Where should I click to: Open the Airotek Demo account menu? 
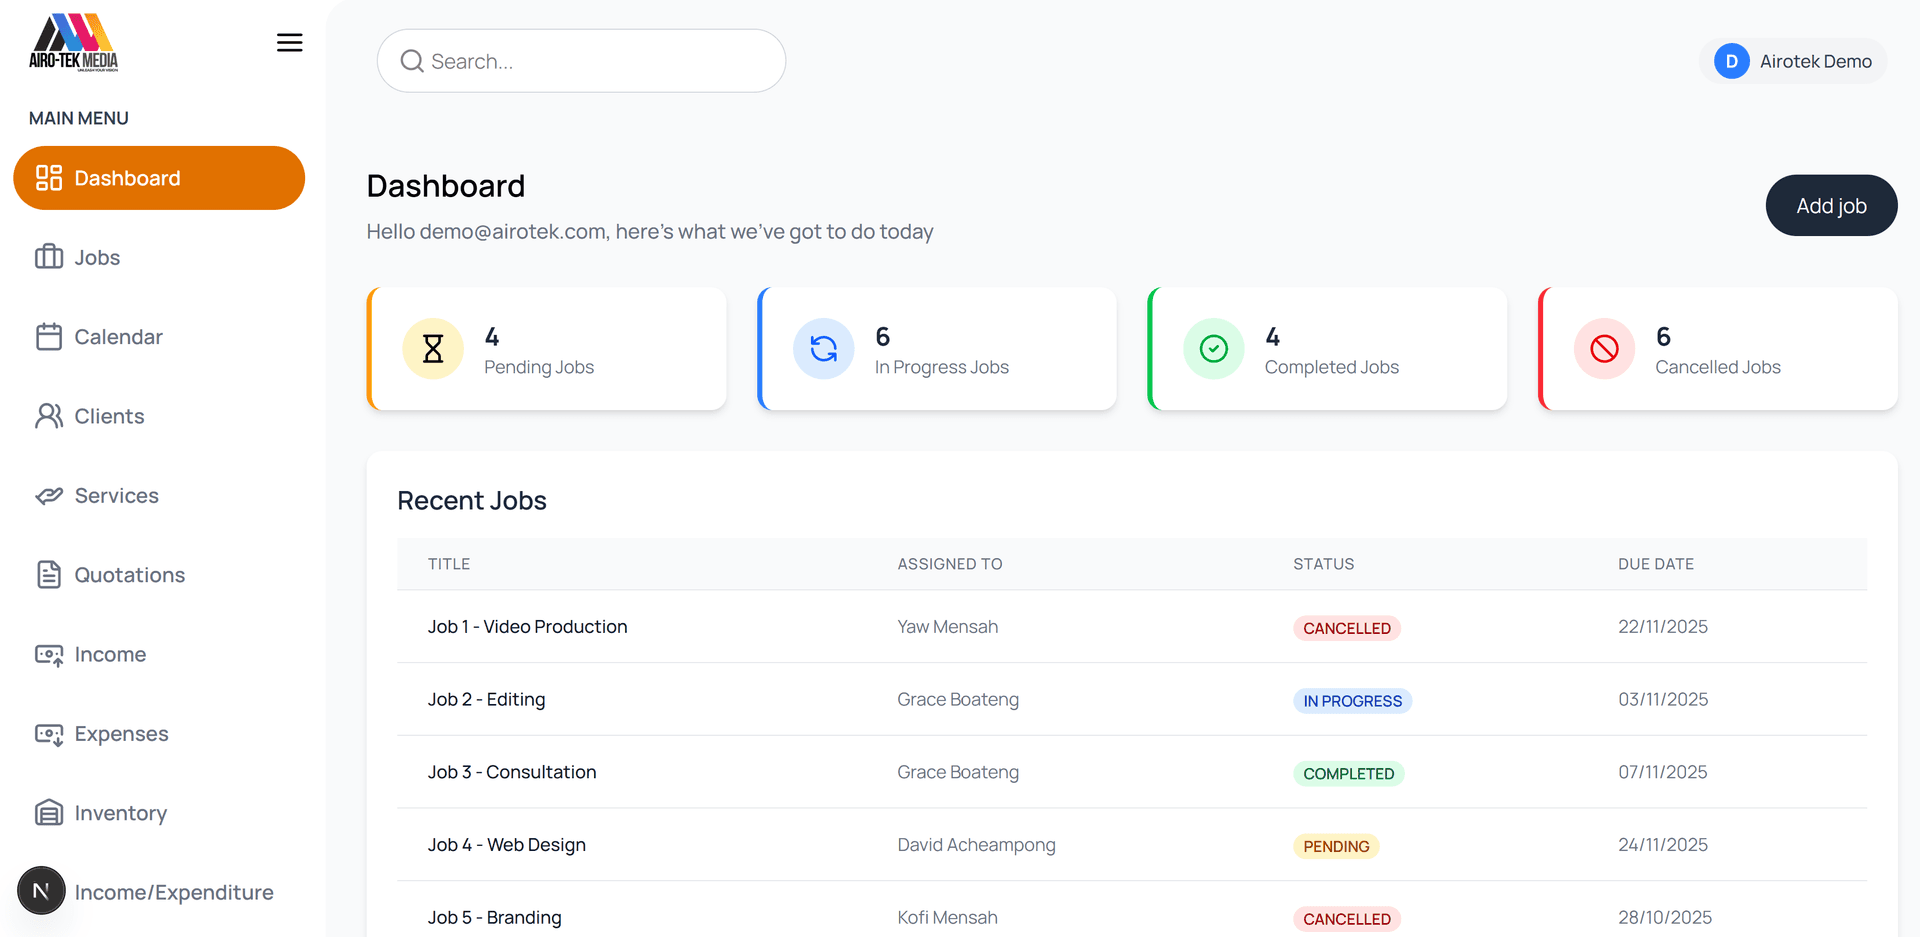click(x=1814, y=61)
